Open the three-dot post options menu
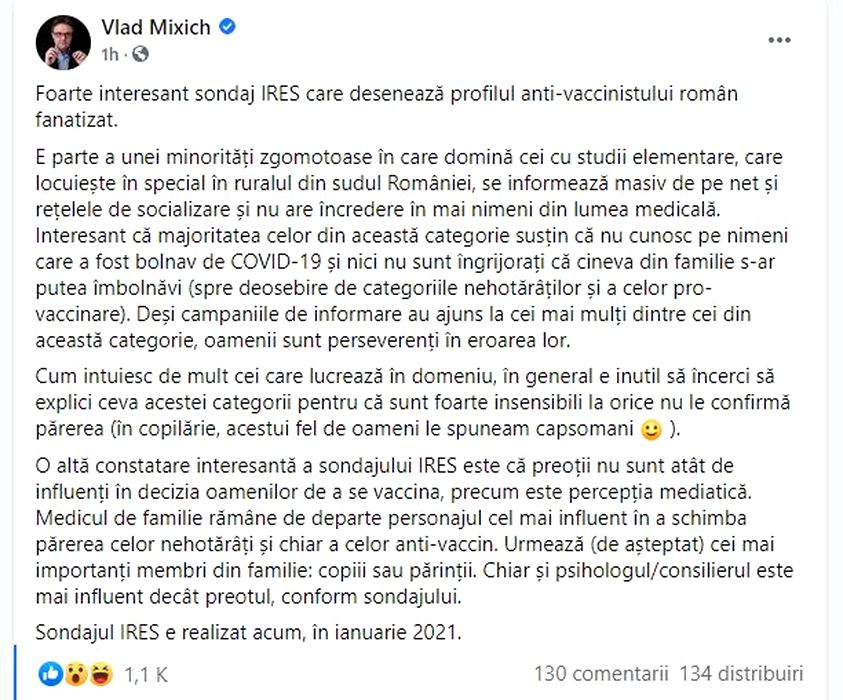 [x=779, y=40]
